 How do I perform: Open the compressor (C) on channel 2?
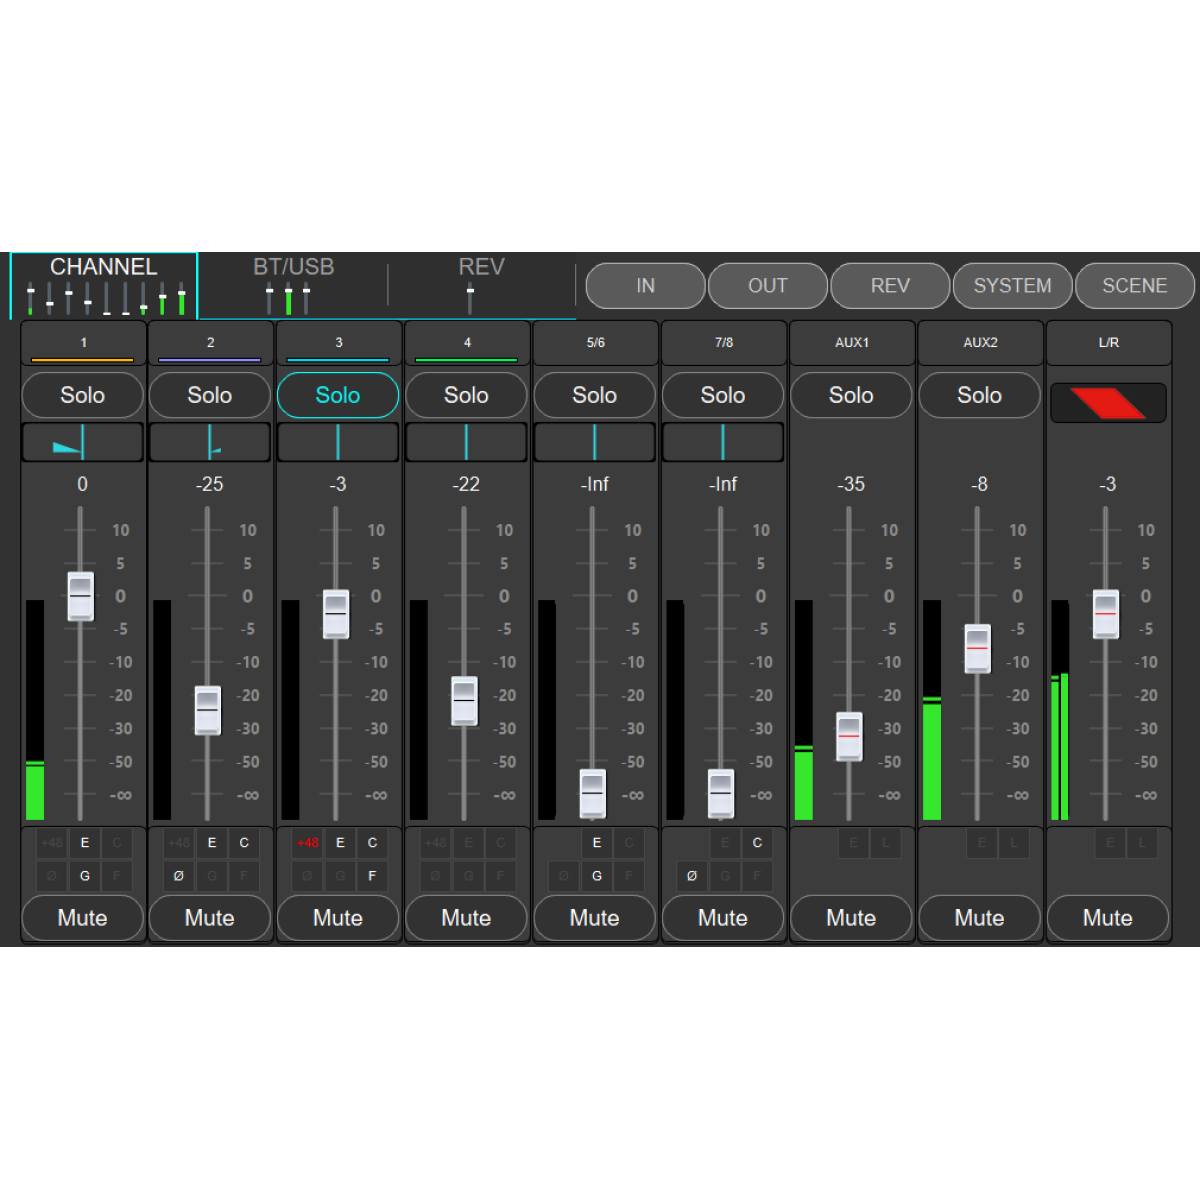coord(244,842)
